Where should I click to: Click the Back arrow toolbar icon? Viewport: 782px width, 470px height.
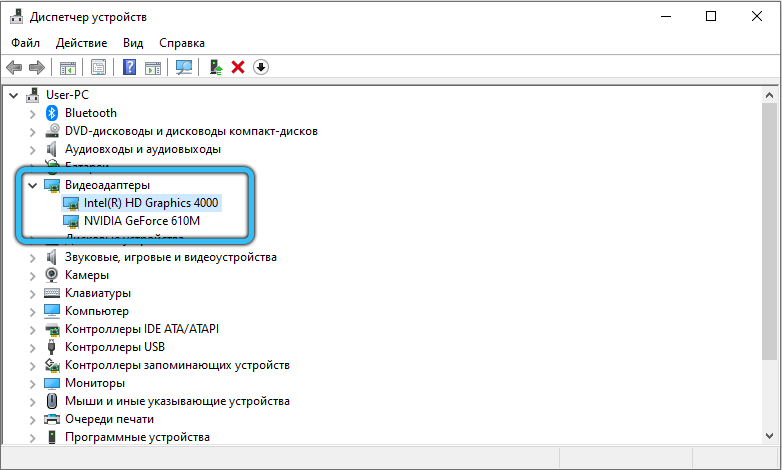pos(14,67)
